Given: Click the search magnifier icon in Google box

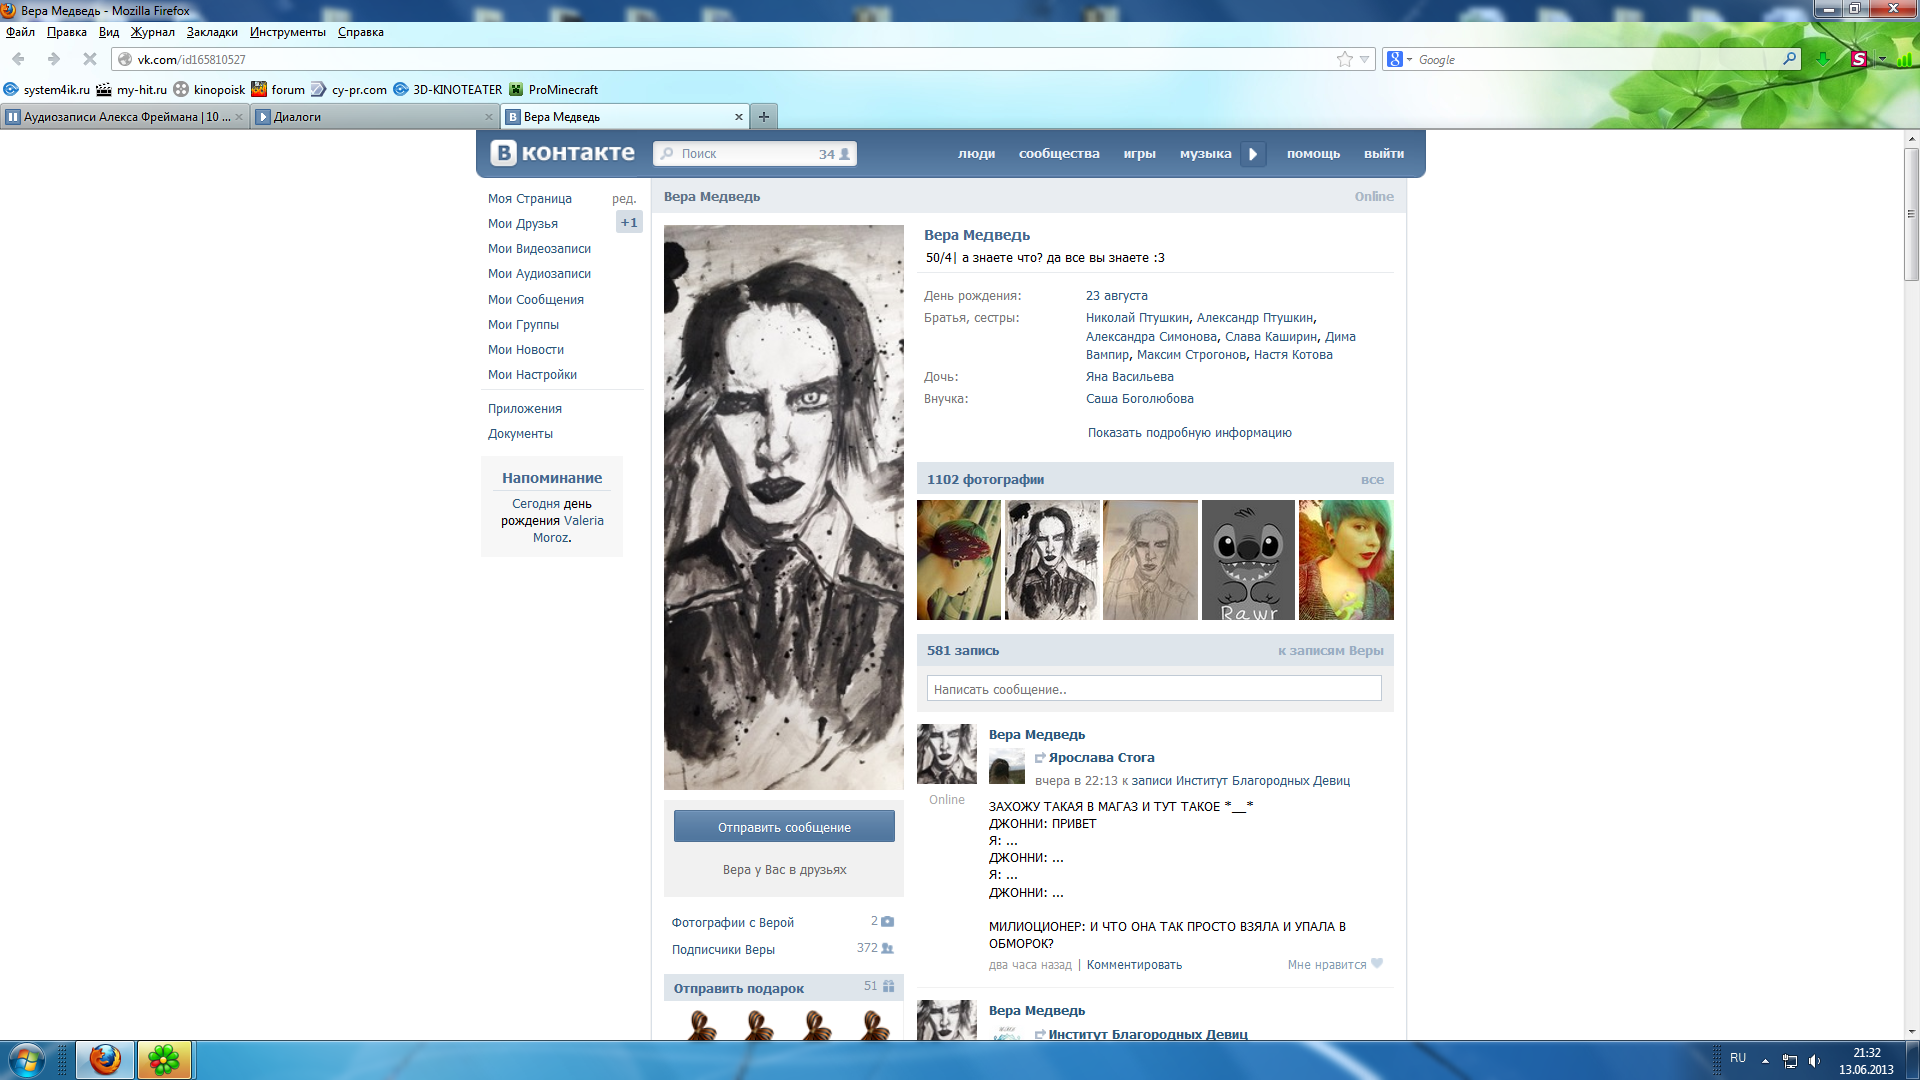Looking at the screenshot, I should pos(1789,59).
